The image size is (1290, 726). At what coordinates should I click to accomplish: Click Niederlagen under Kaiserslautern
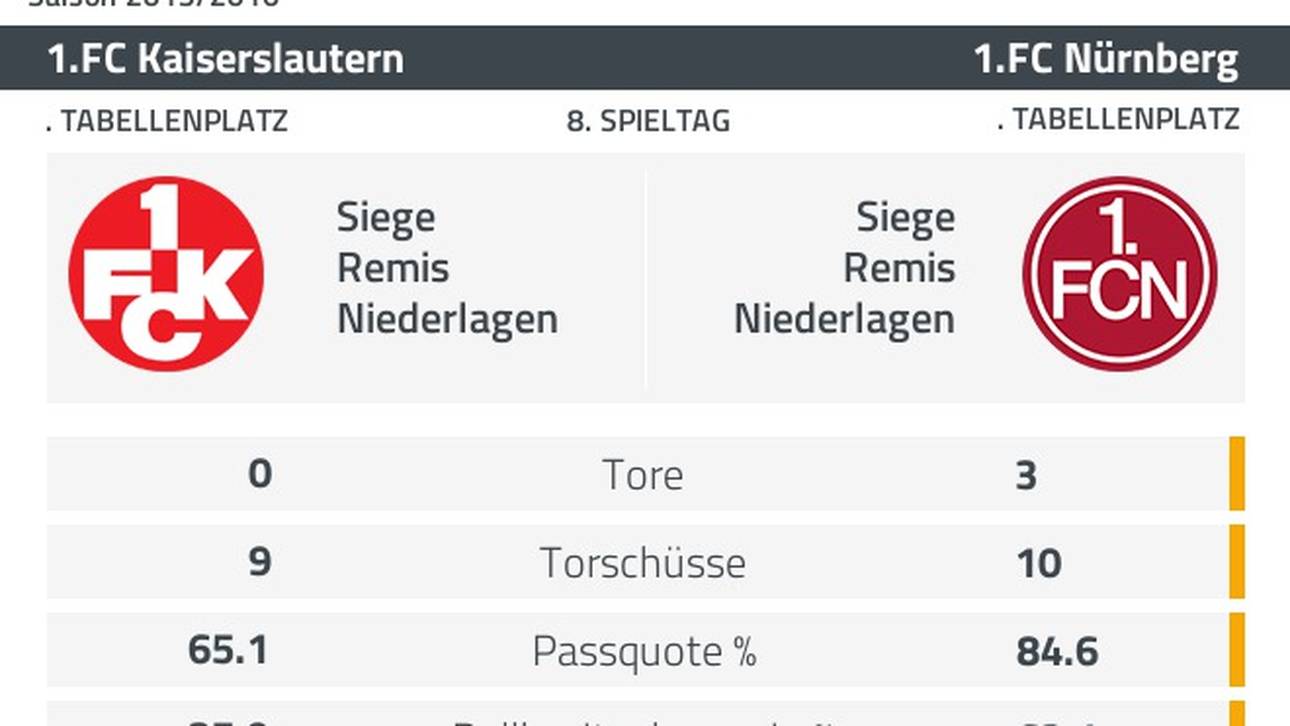pos(447,319)
